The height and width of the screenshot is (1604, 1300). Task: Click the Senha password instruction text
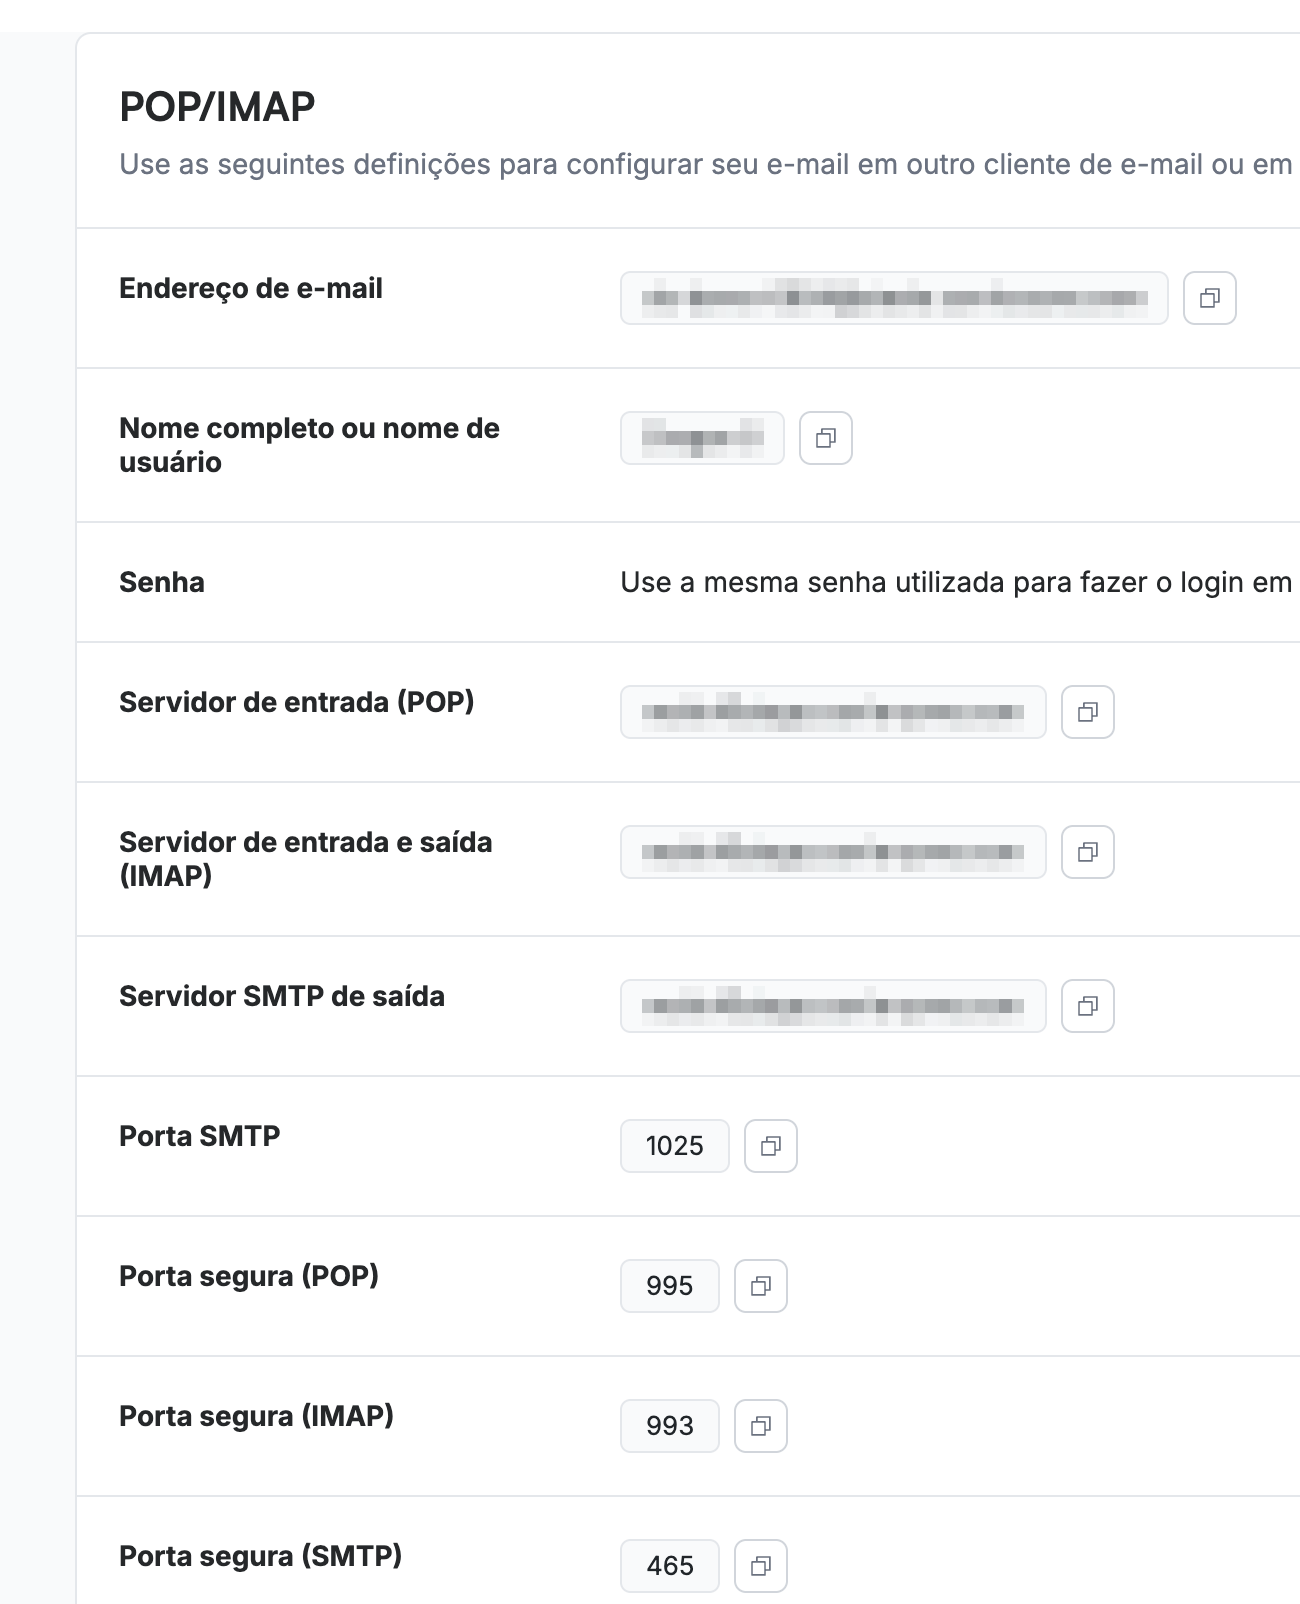point(958,582)
